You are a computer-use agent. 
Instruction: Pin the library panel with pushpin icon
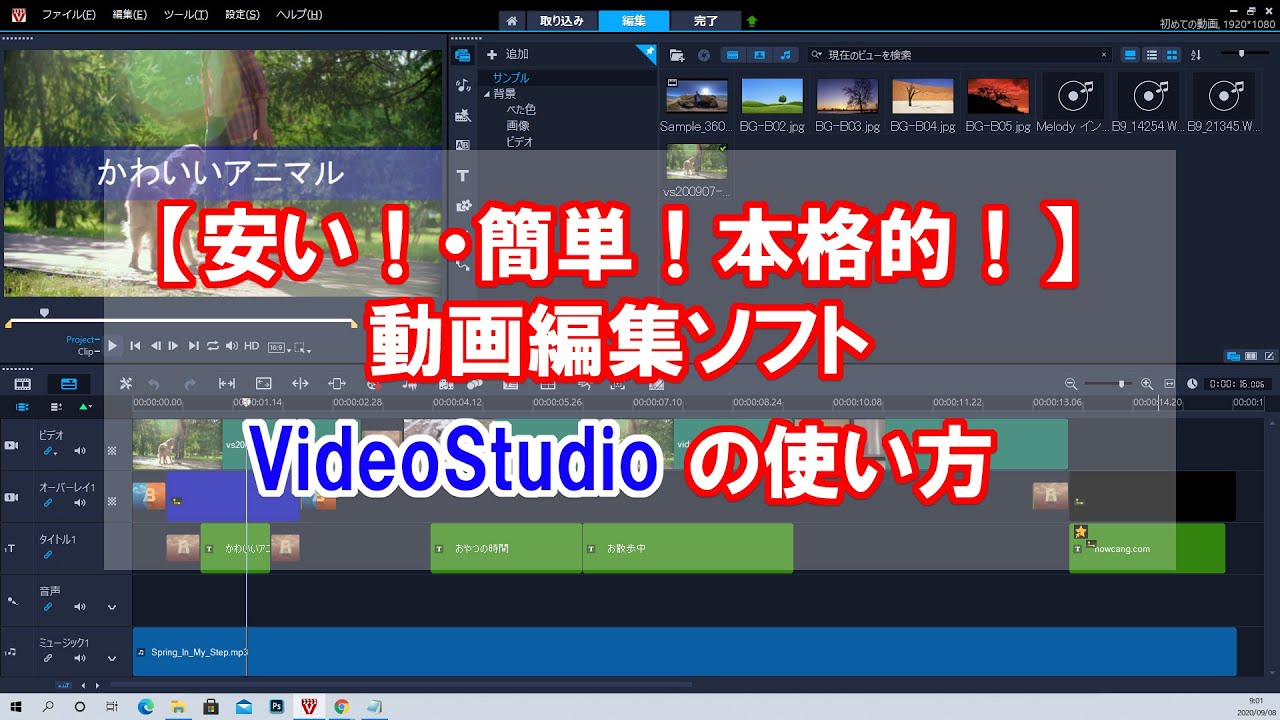[647, 52]
